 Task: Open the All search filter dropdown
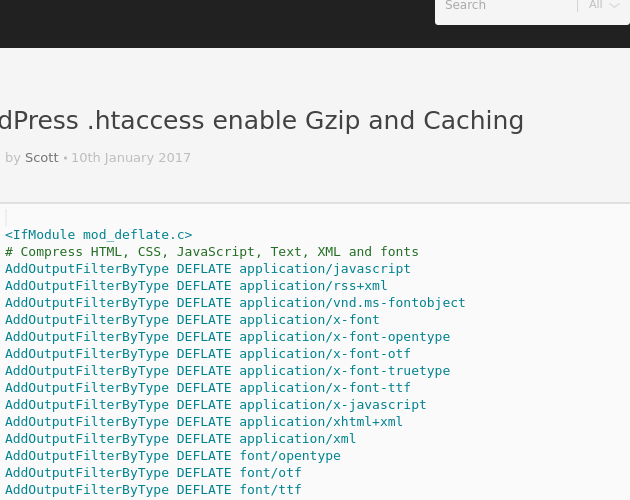[604, 5]
